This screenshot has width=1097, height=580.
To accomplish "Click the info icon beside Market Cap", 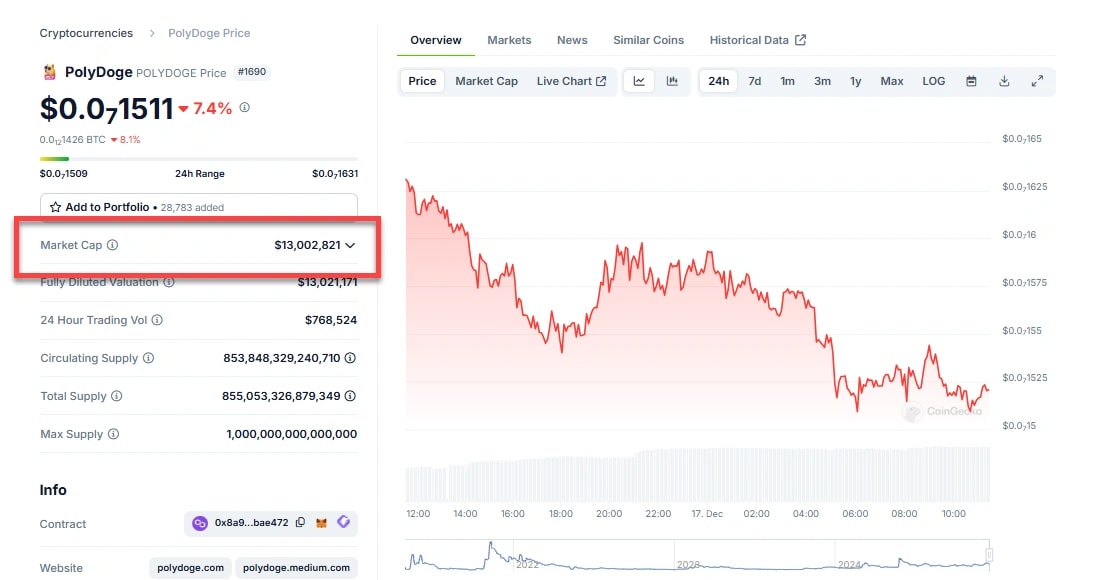I will 112,245.
